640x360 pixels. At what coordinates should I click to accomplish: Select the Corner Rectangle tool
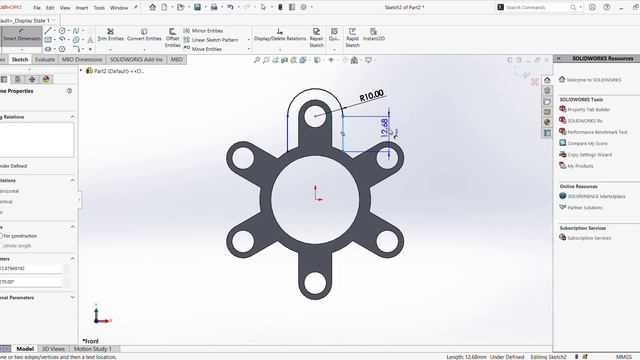pos(48,40)
